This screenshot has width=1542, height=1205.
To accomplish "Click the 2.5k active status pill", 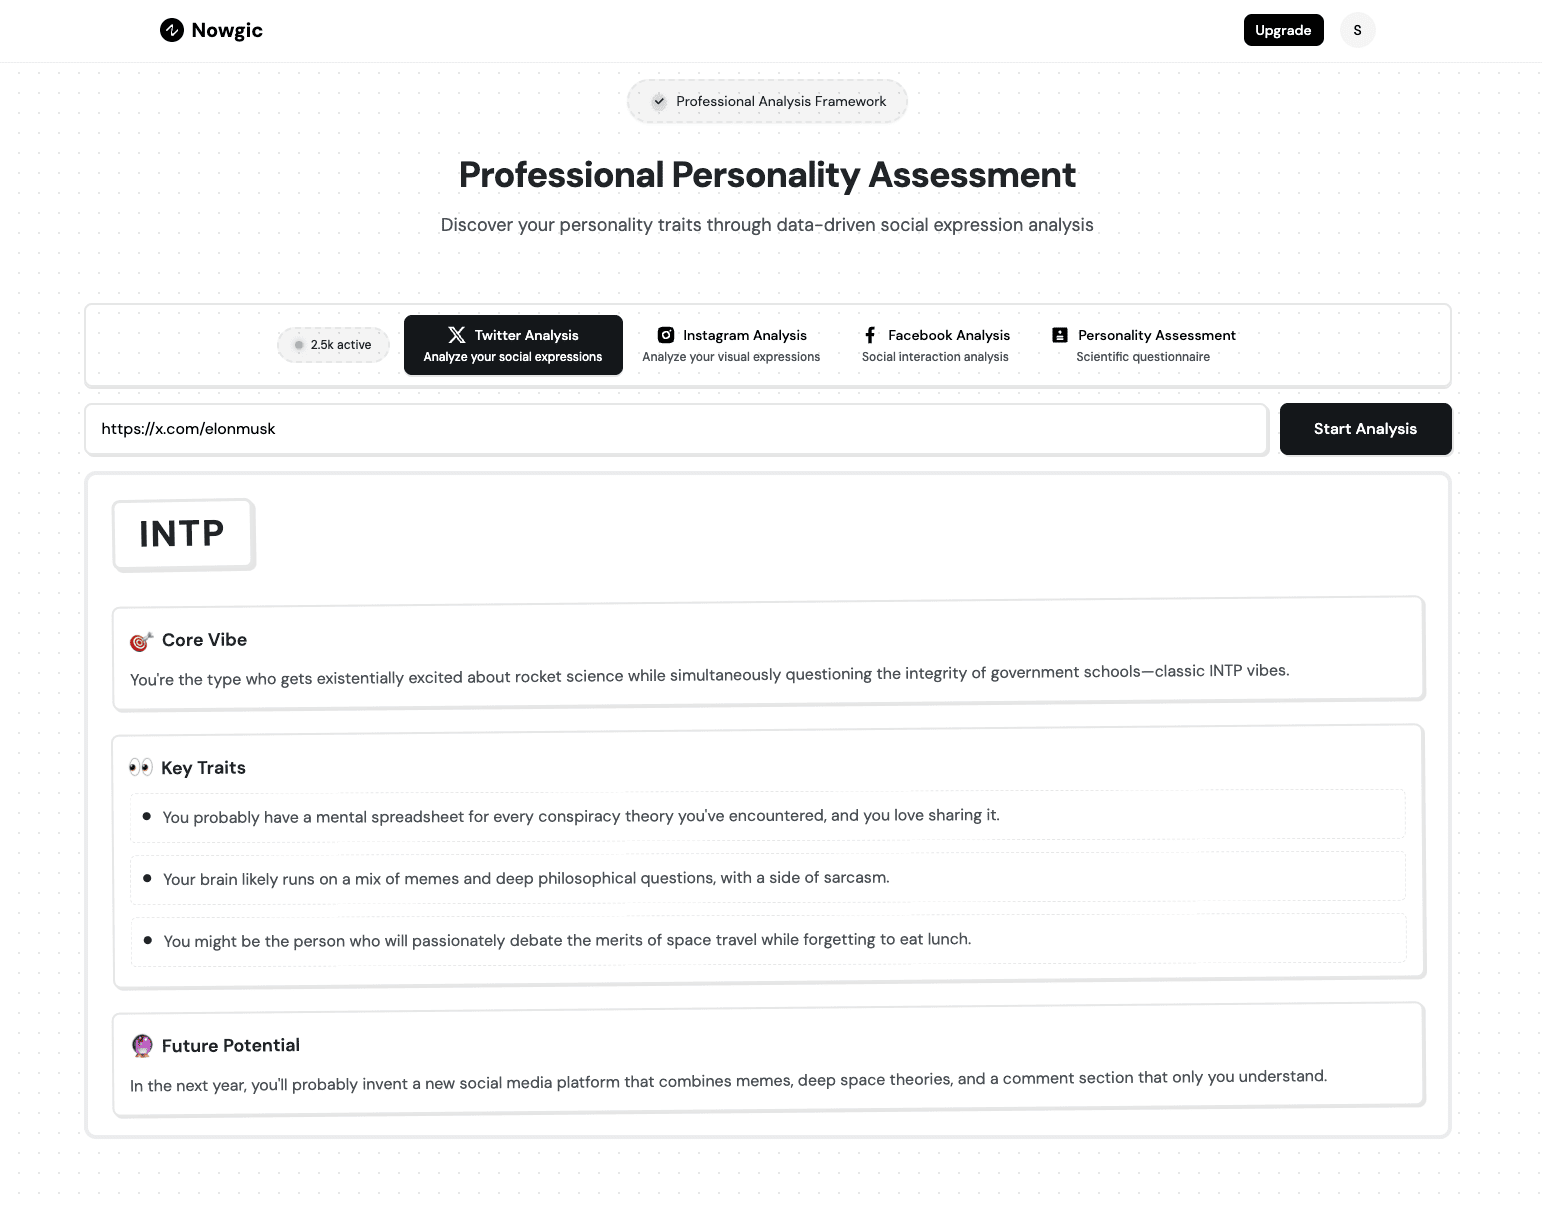I will tap(333, 345).
